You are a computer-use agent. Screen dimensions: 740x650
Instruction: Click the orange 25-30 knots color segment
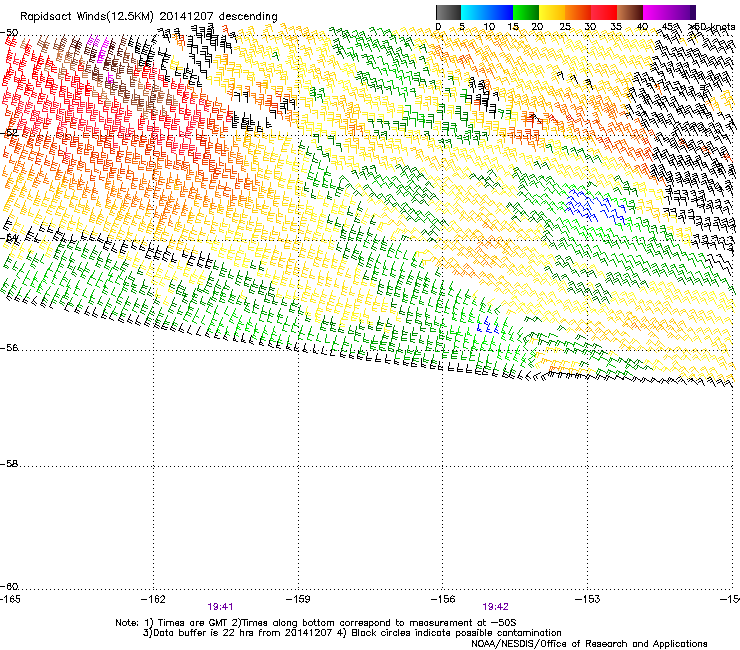(x=578, y=12)
